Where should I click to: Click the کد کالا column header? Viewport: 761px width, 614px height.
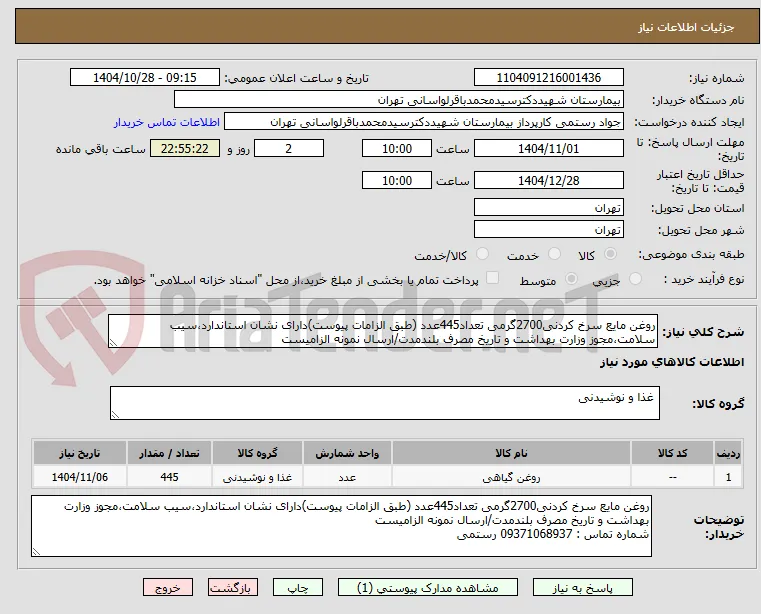tap(672, 453)
